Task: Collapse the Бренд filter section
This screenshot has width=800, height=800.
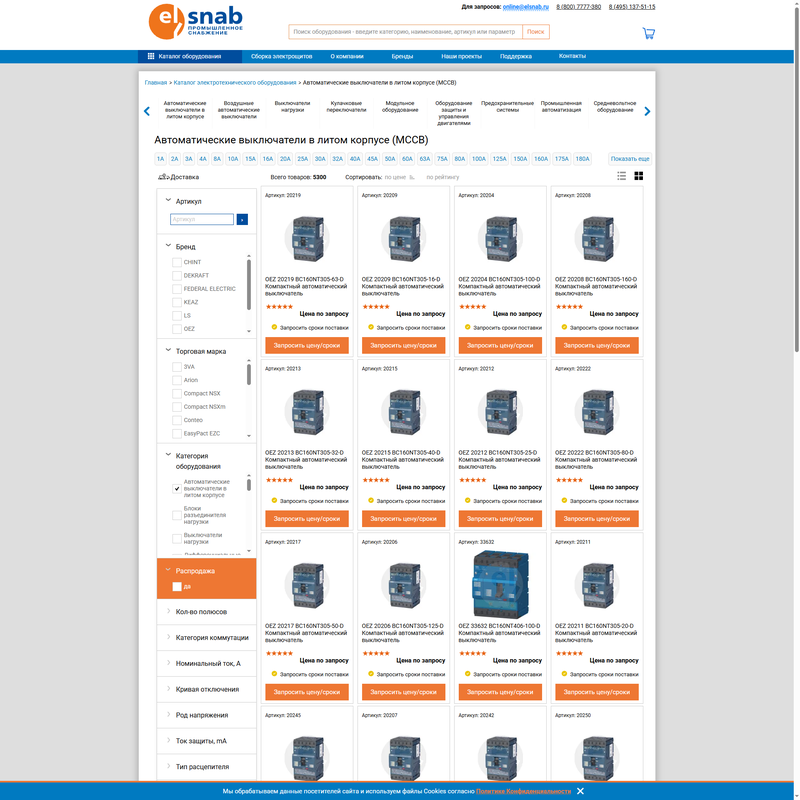Action: (x=168, y=246)
